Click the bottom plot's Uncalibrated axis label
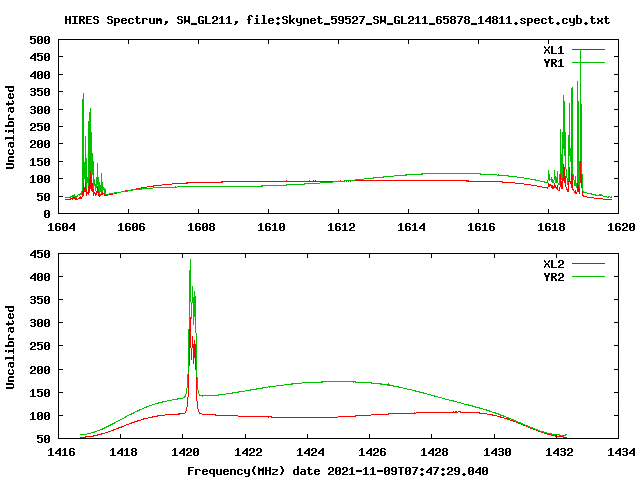Screen dimensions: 640x480 pos(10,347)
